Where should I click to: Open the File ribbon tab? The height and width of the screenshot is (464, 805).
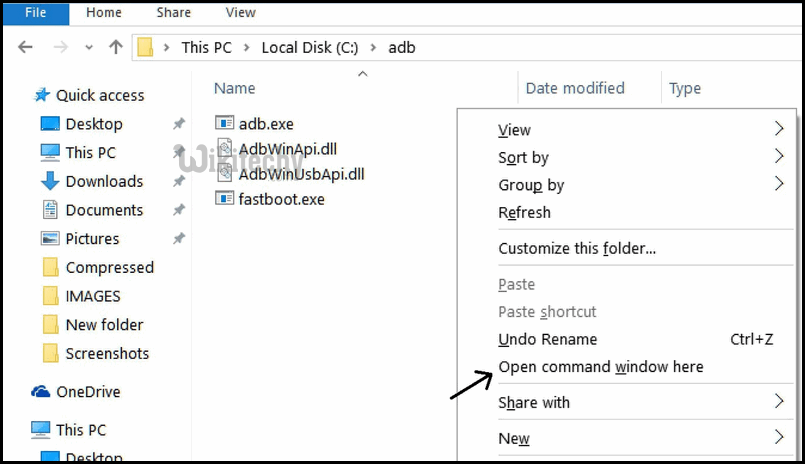click(x=36, y=13)
